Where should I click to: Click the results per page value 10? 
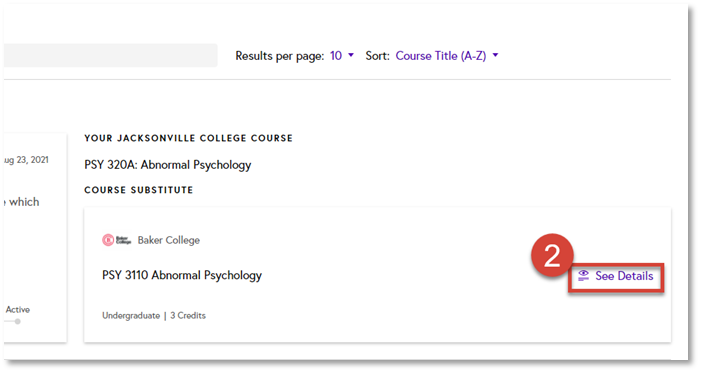pyautogui.click(x=336, y=55)
